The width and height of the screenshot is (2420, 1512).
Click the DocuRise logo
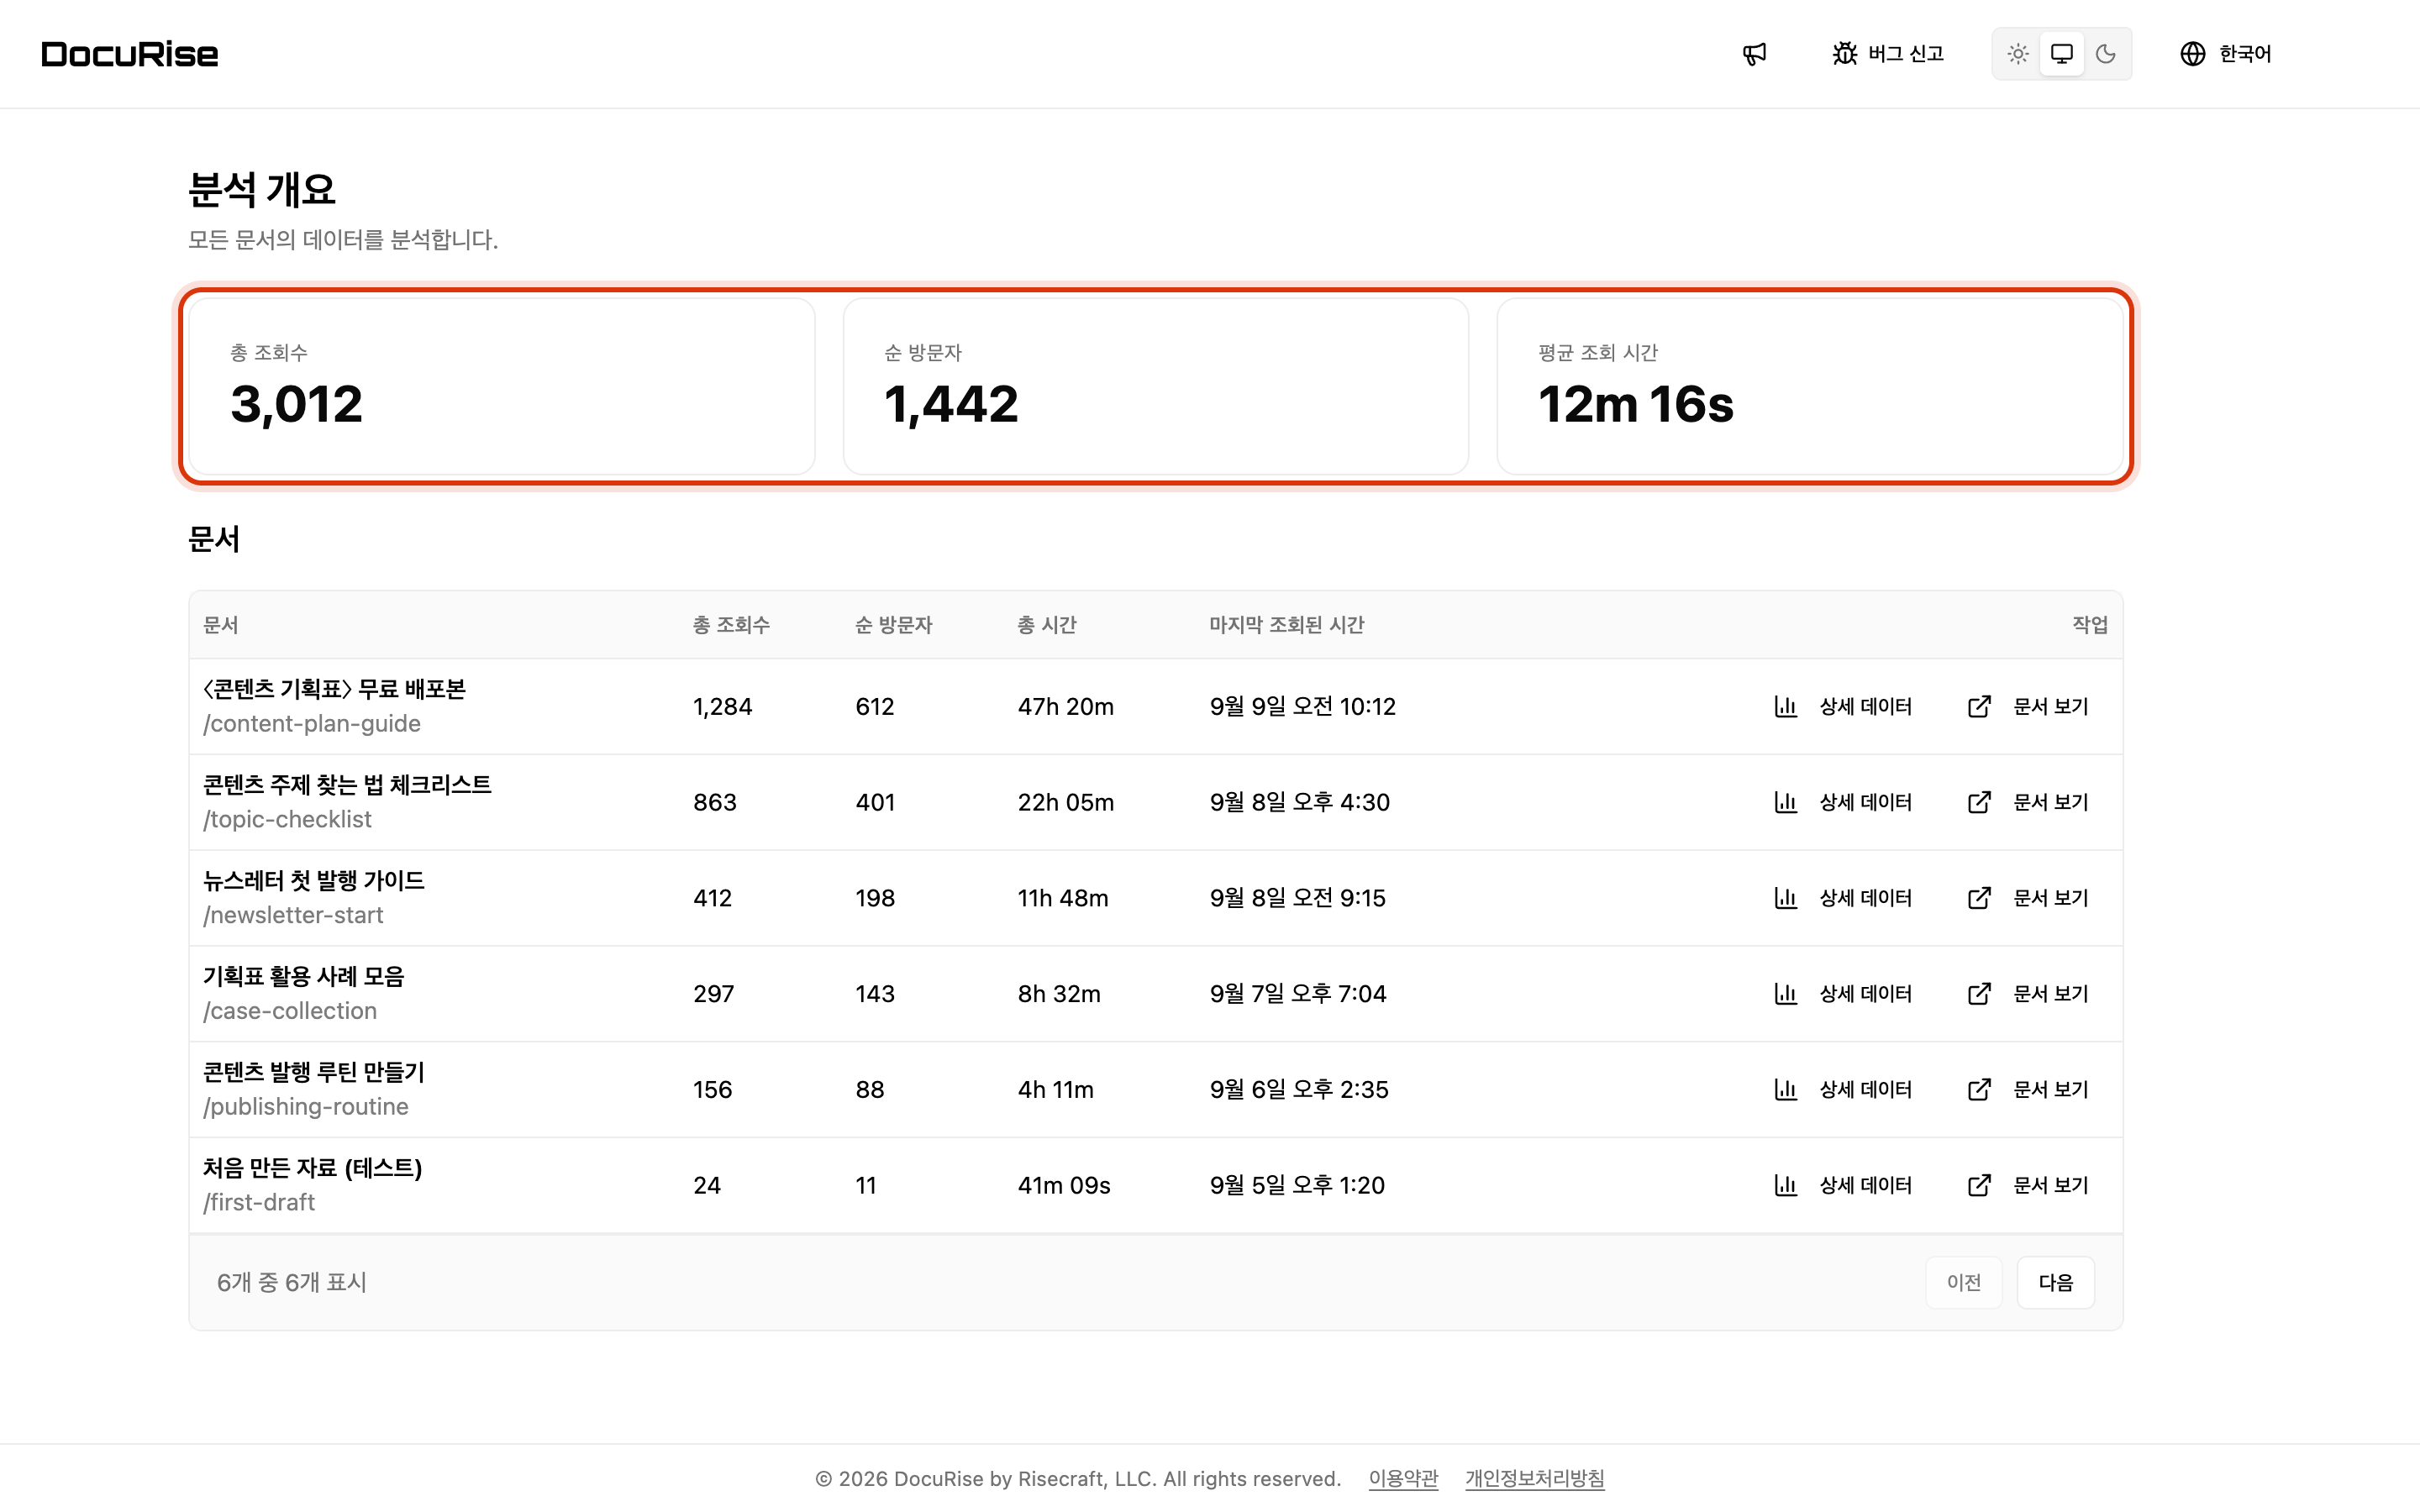point(130,54)
